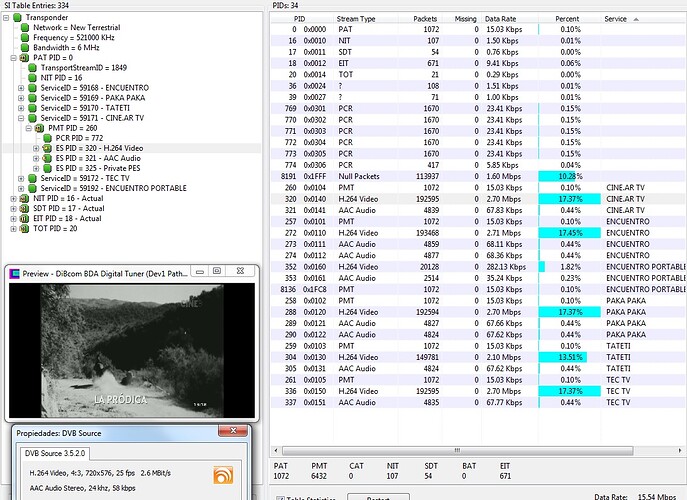Click the green icon next to TransportStreamID = 1849
This screenshot has width=687, height=500.
tap(32, 68)
